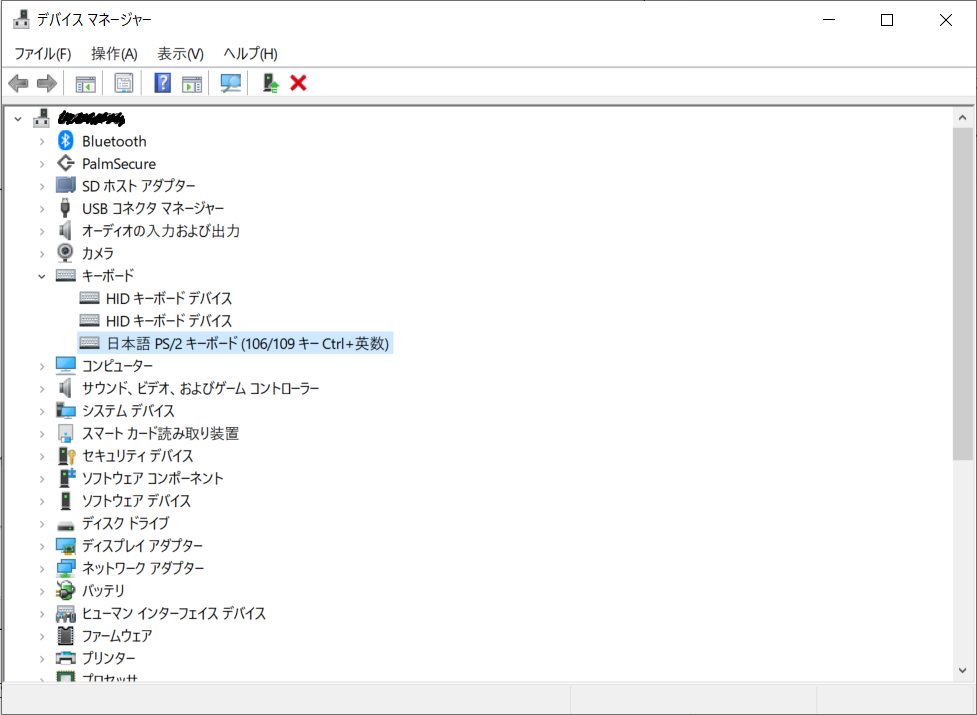Expand the カメラ category

42,254
